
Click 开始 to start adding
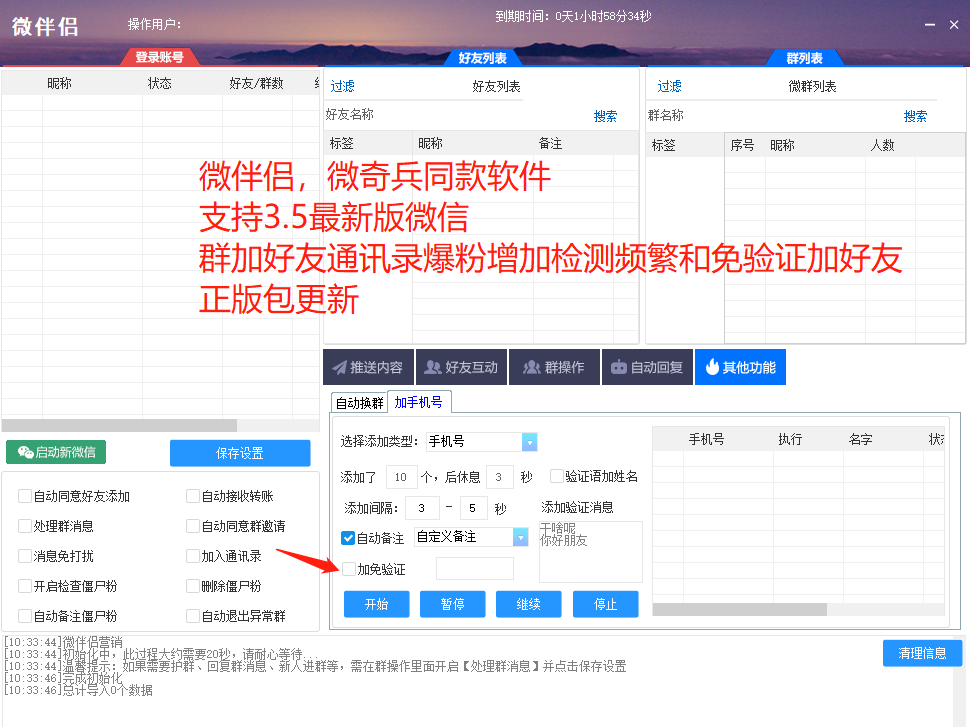click(x=377, y=604)
